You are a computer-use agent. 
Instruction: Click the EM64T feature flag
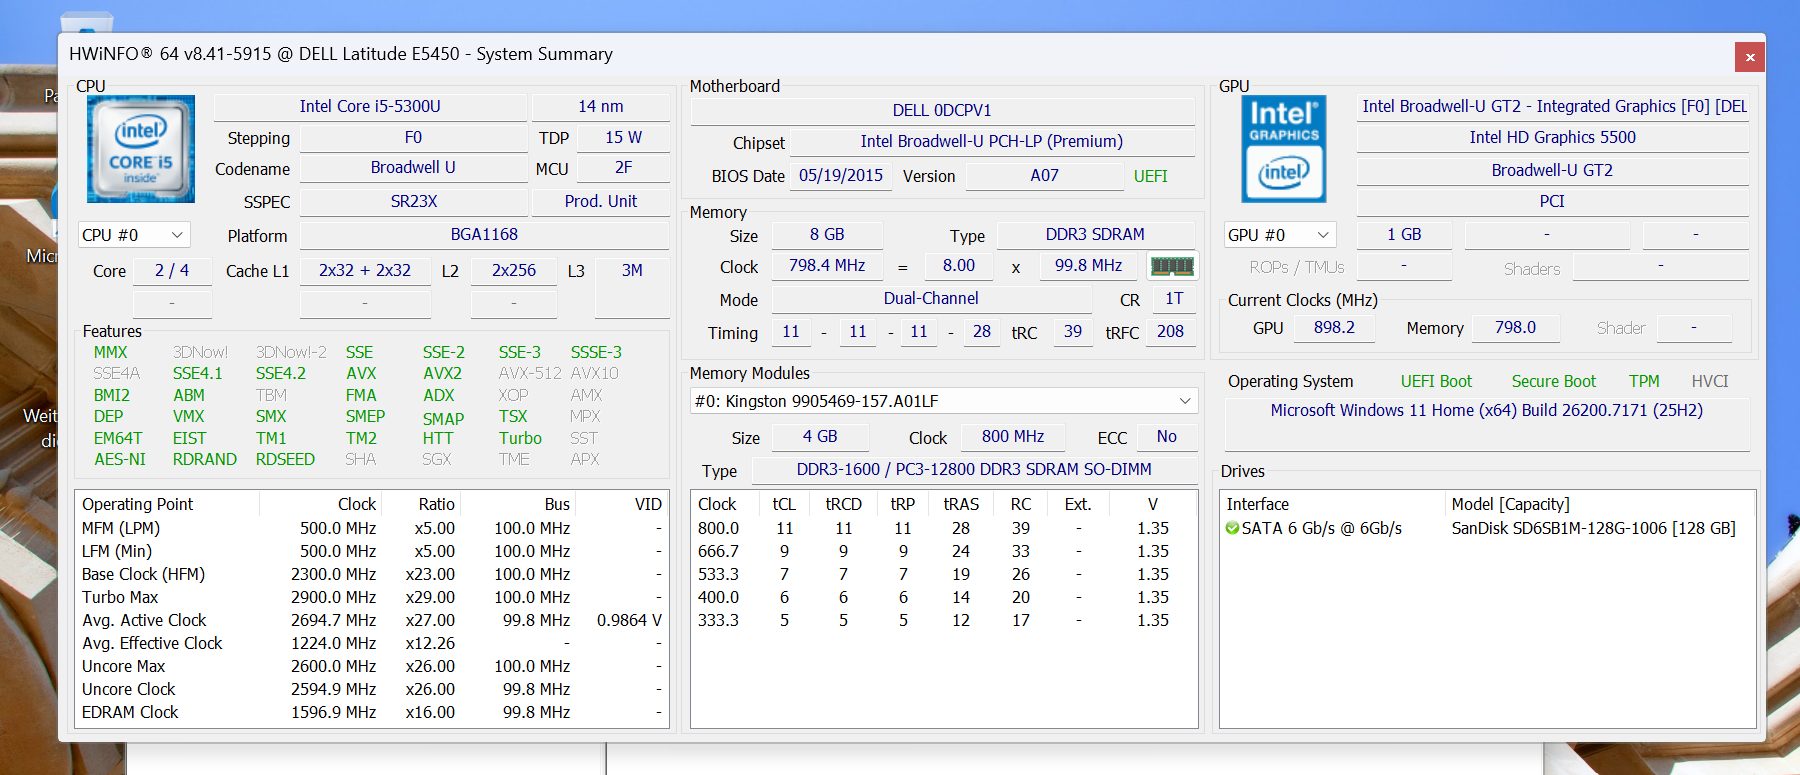pos(118,439)
